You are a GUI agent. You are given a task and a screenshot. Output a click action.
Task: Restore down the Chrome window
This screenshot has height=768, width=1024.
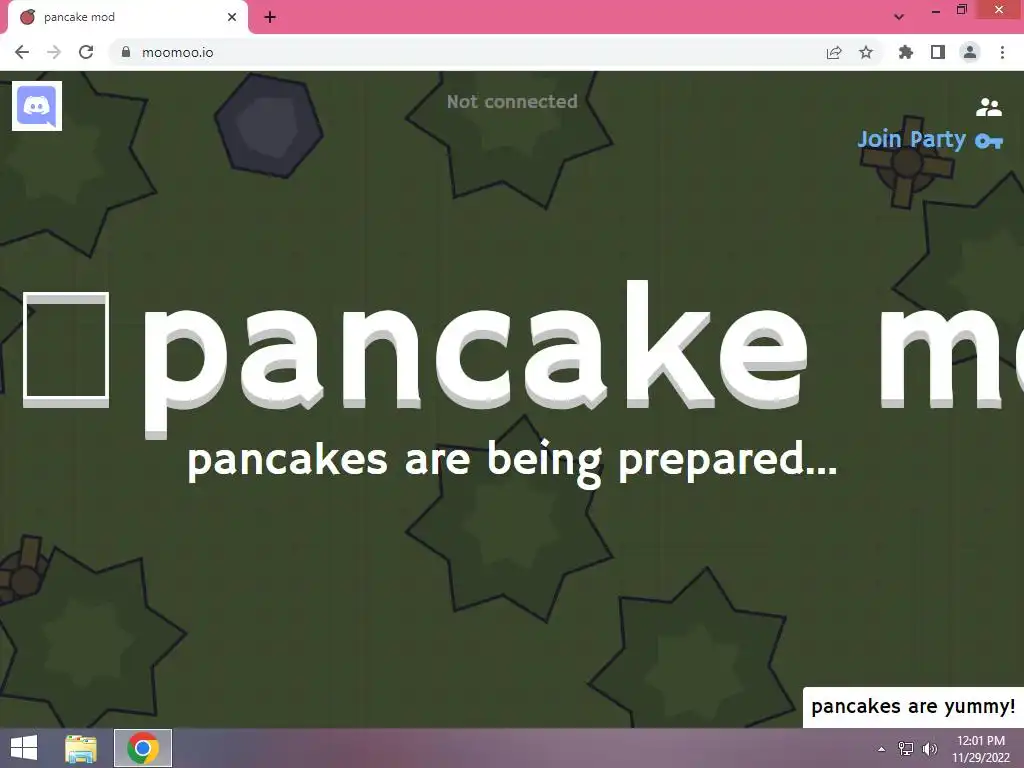pos(961,10)
